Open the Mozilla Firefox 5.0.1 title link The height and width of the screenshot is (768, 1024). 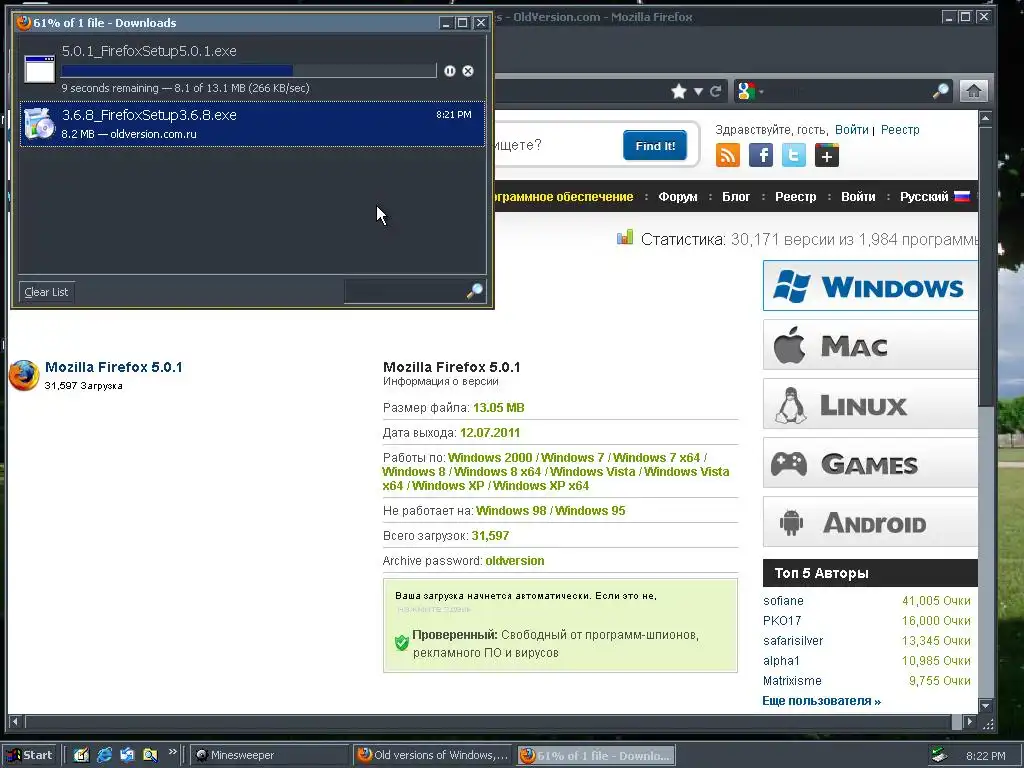(x=114, y=367)
